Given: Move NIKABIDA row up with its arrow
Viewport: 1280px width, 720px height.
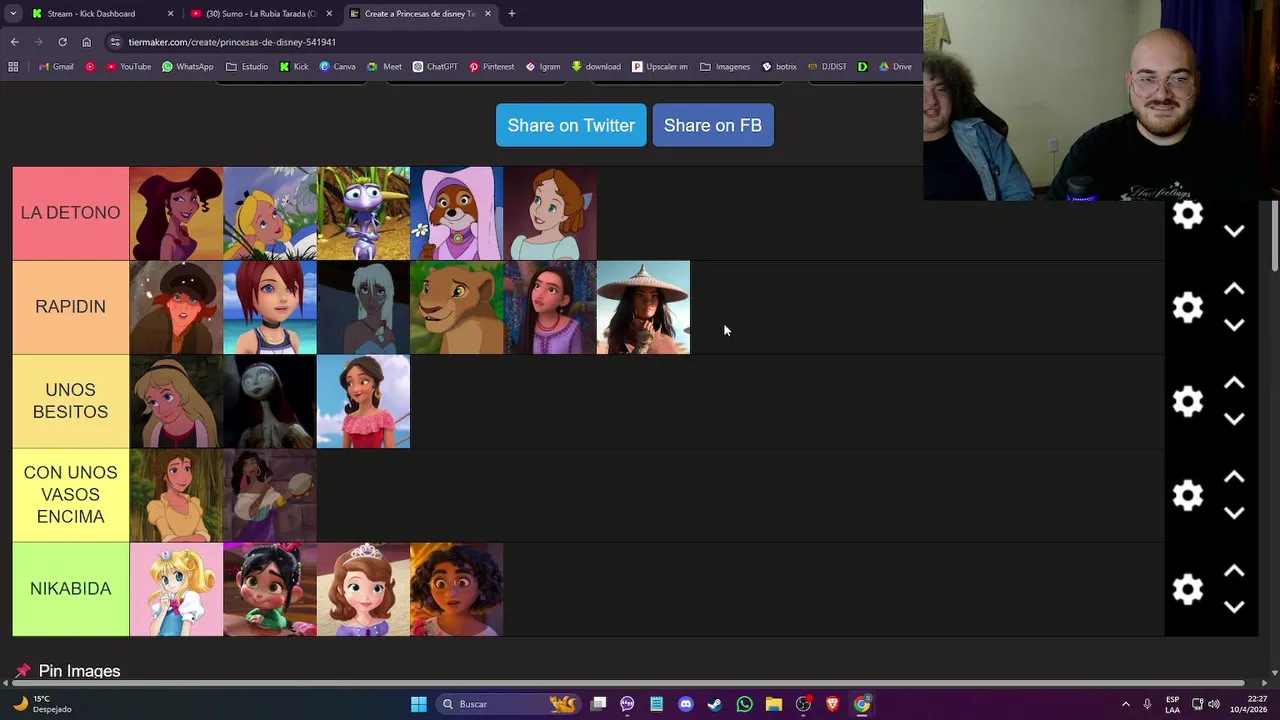Looking at the screenshot, I should (x=1234, y=571).
